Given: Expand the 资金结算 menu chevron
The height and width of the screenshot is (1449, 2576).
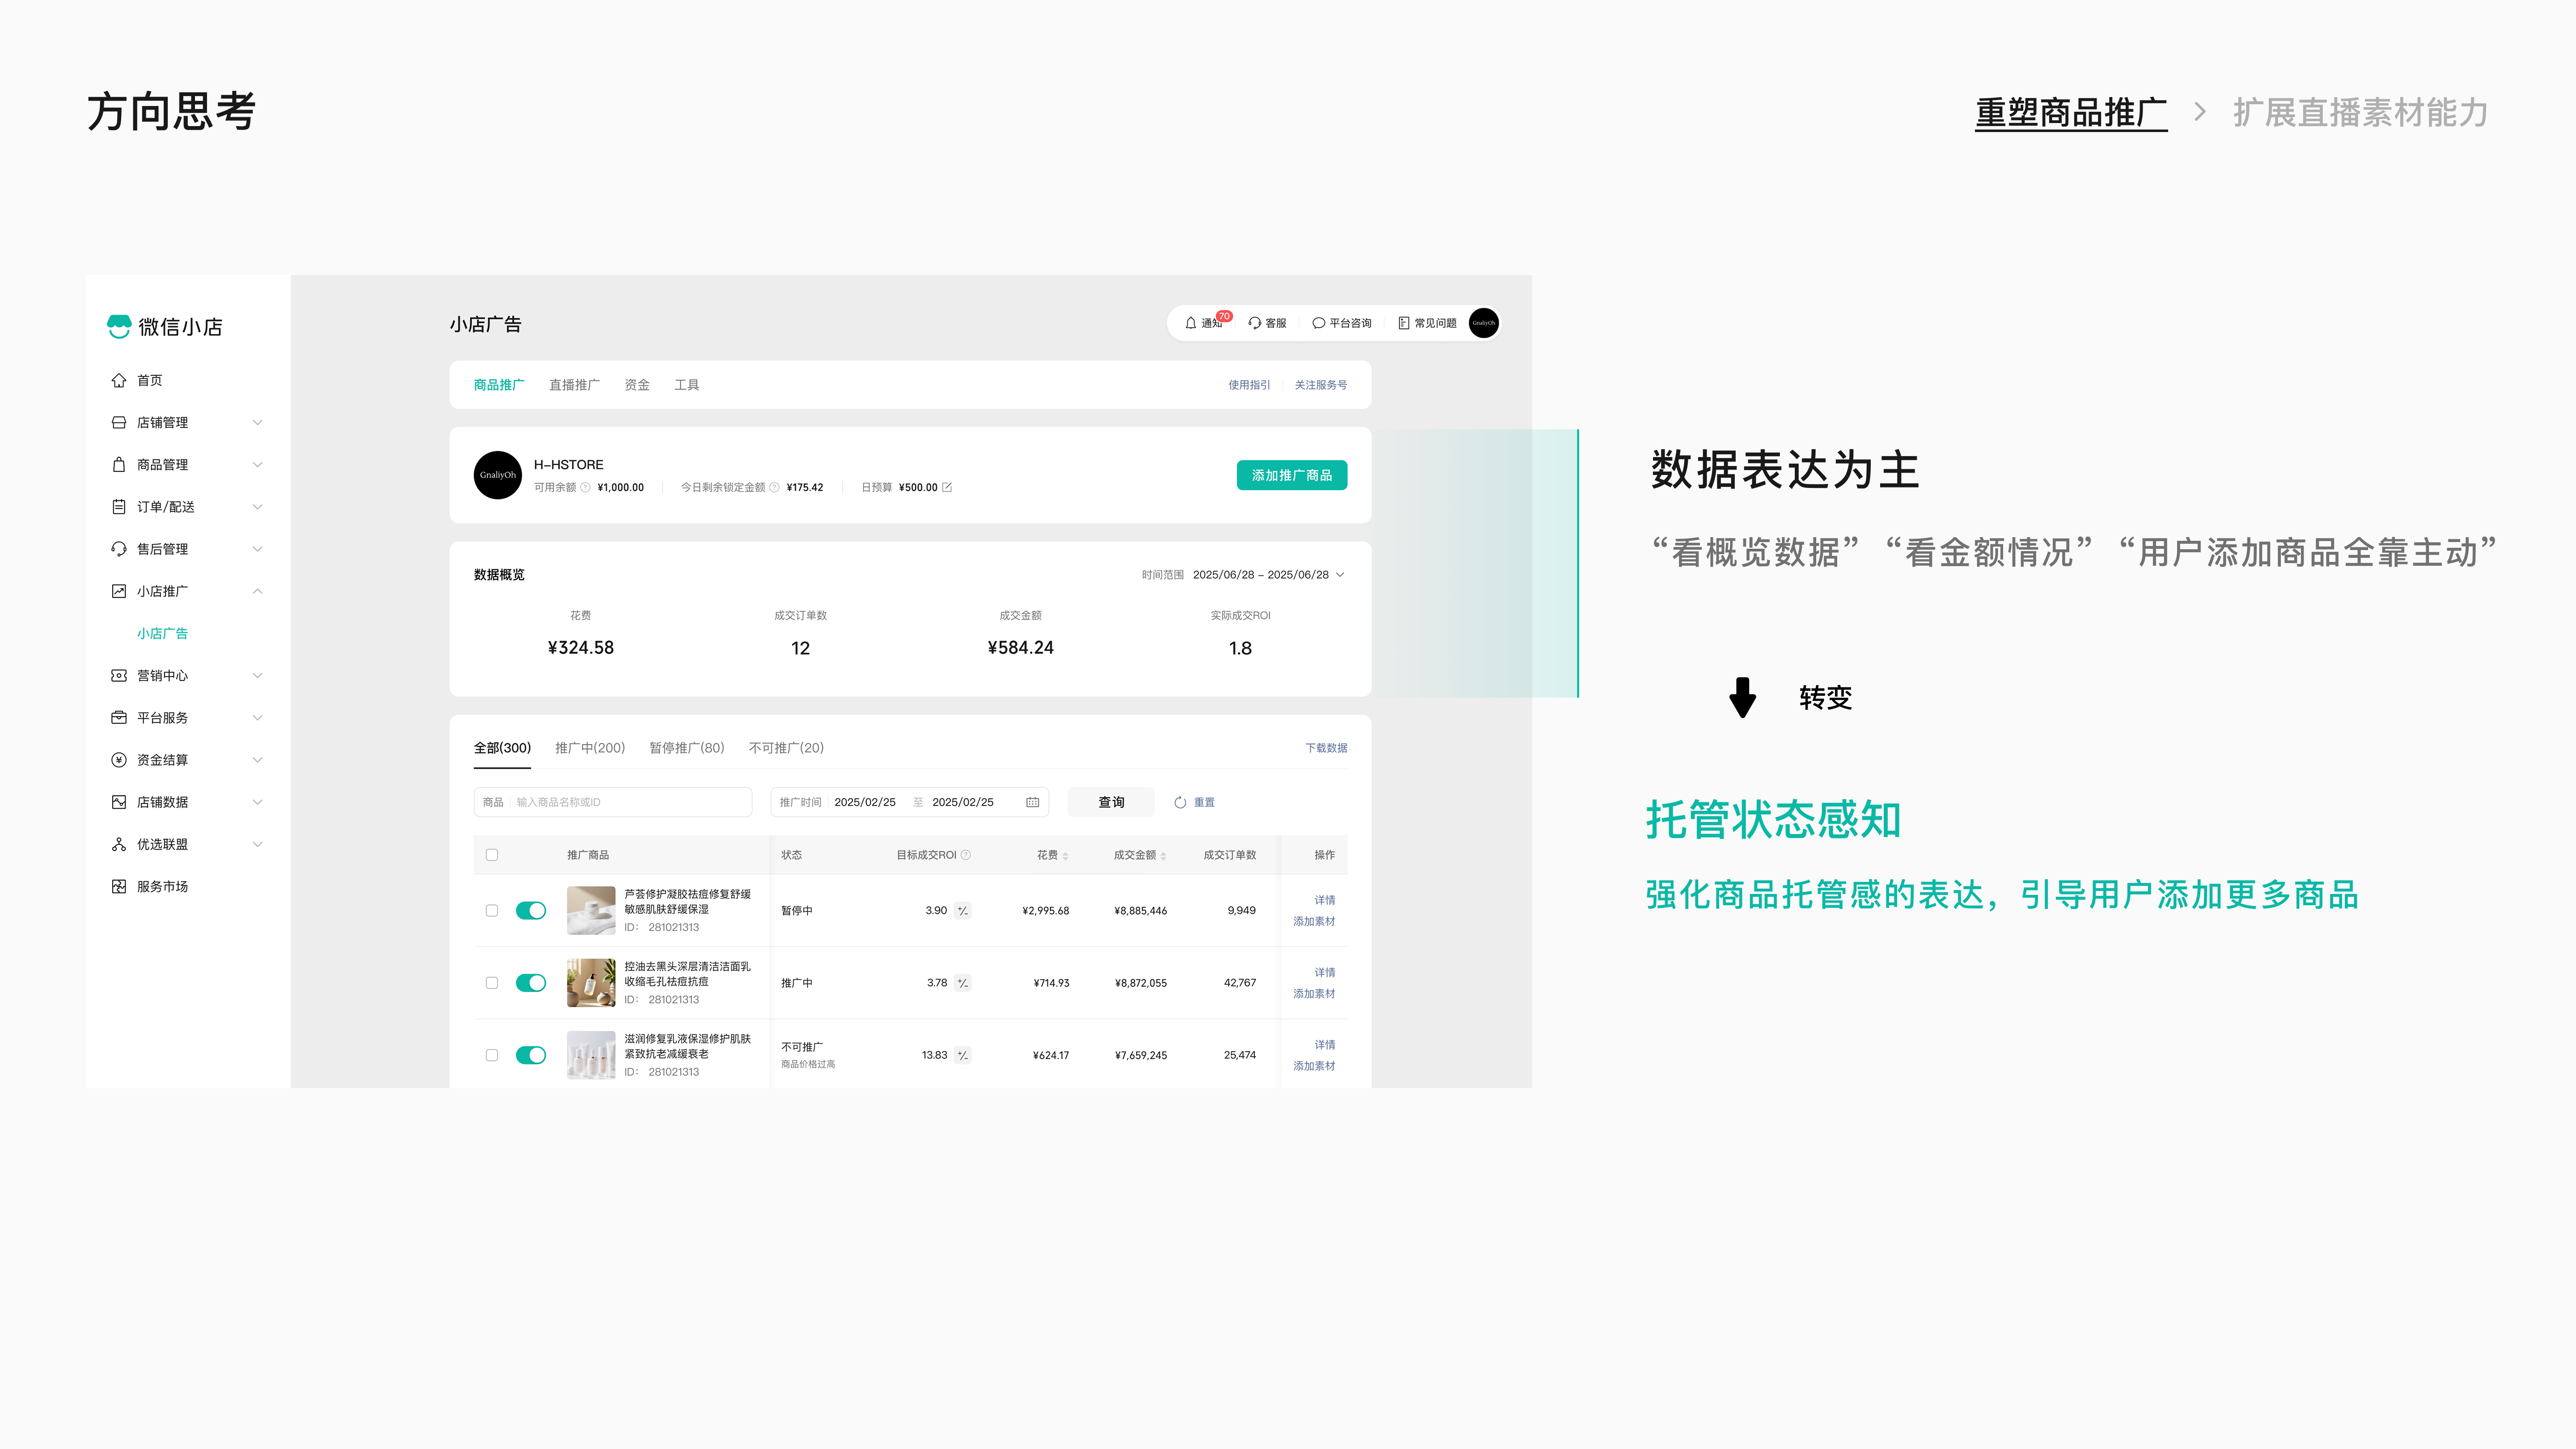Looking at the screenshot, I should [257, 760].
